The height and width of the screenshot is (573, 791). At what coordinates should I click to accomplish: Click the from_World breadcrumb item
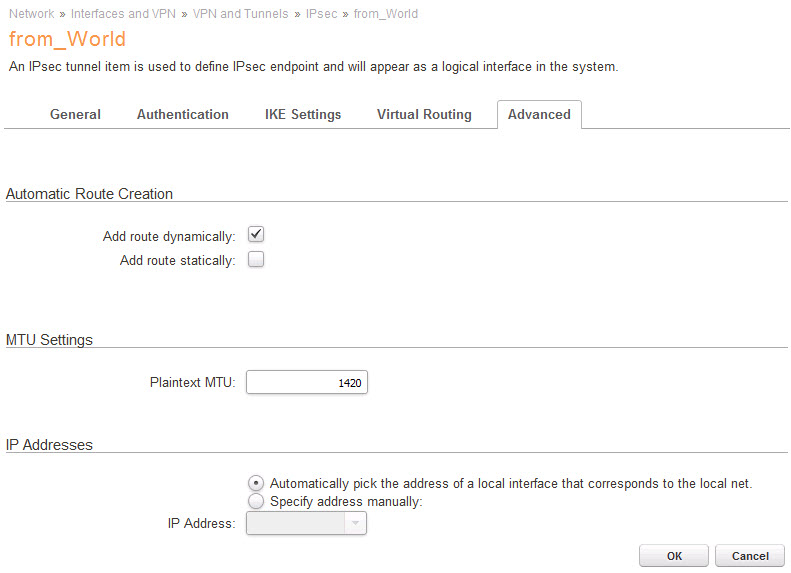386,14
